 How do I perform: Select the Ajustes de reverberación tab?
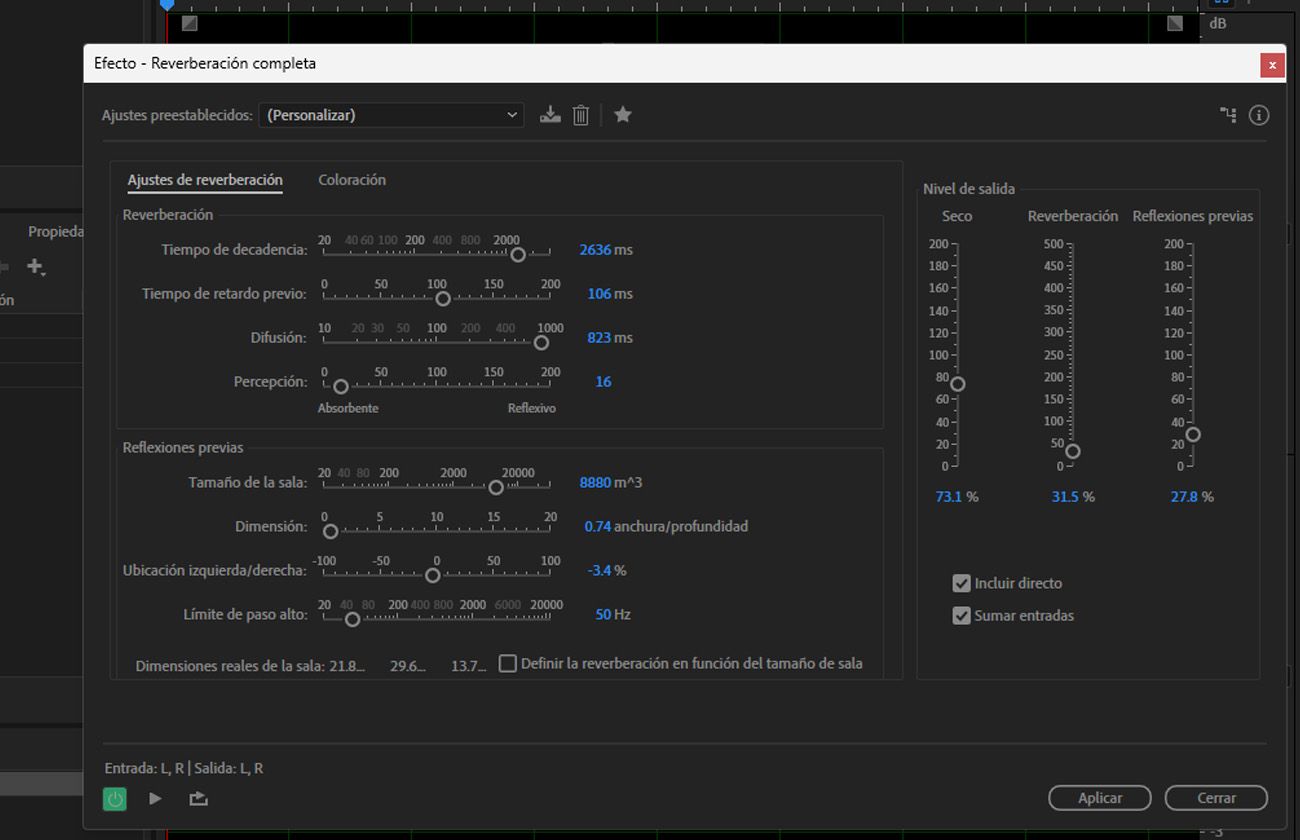point(205,179)
